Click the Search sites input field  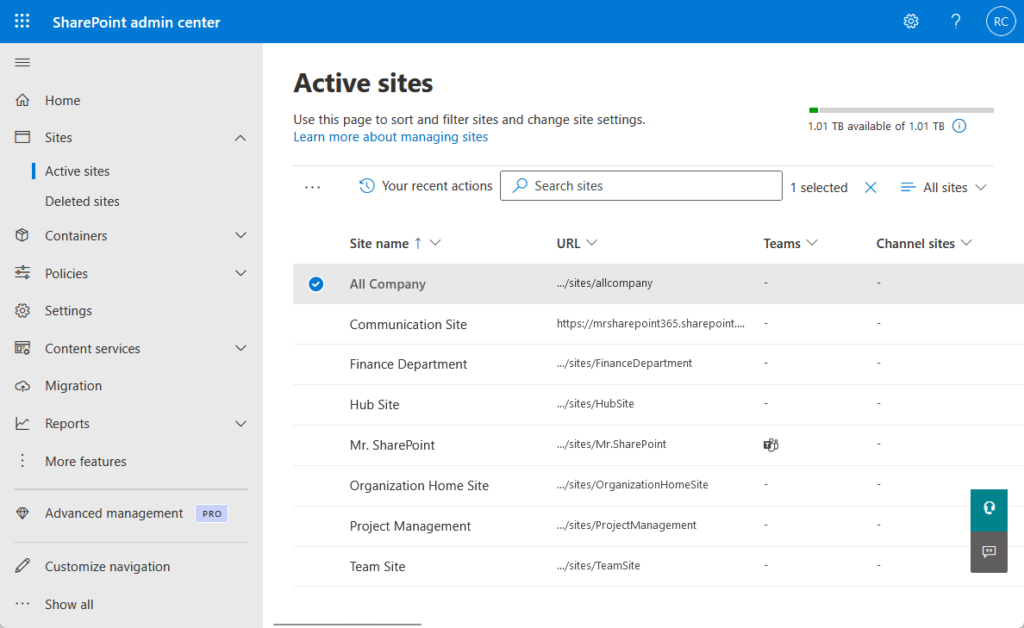641,185
